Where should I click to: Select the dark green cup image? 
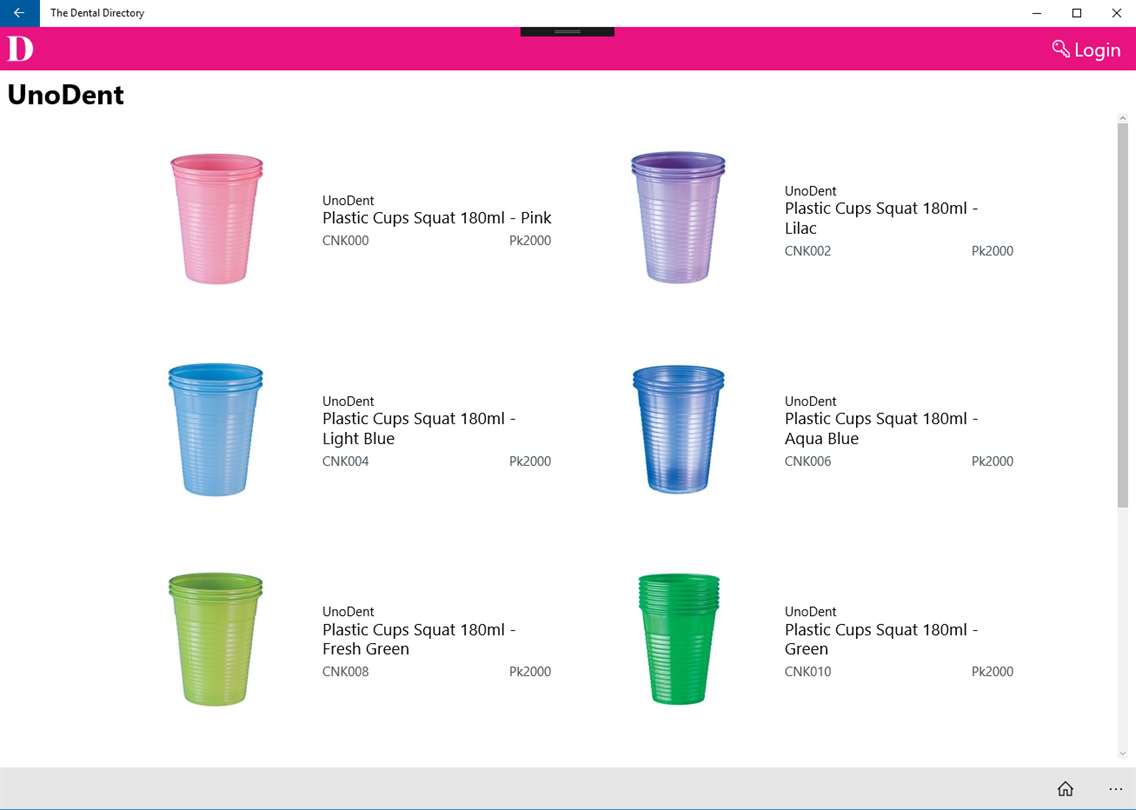coord(678,639)
